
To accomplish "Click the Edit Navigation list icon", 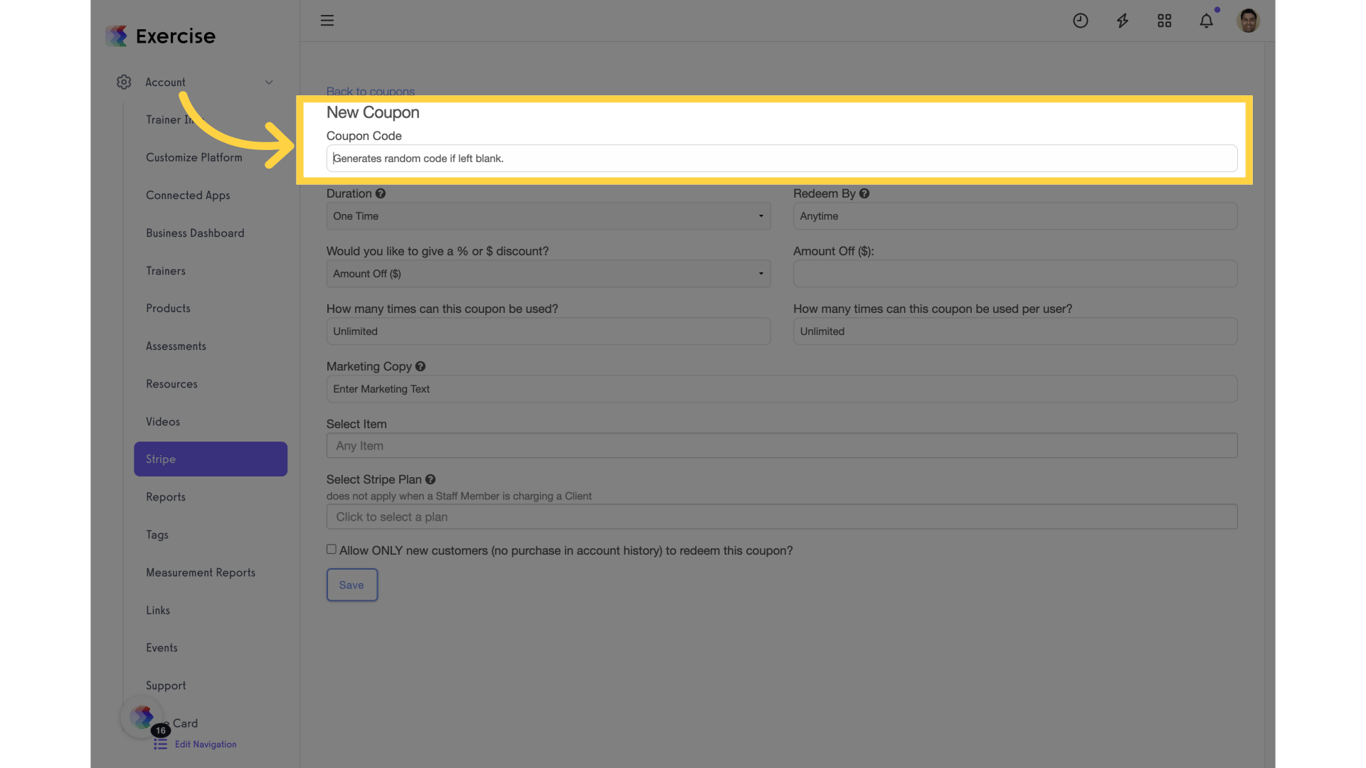I will 160,744.
